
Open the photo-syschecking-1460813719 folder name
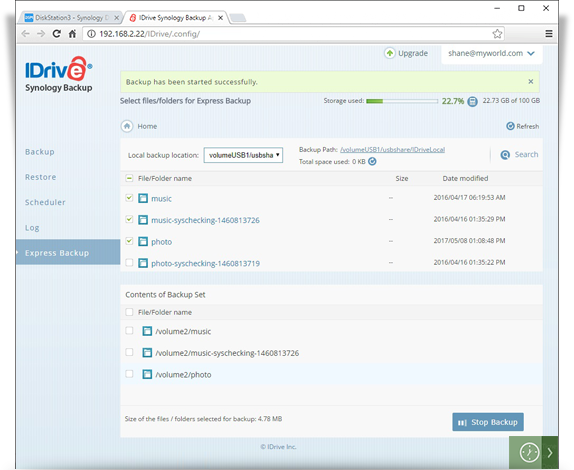[205, 264]
